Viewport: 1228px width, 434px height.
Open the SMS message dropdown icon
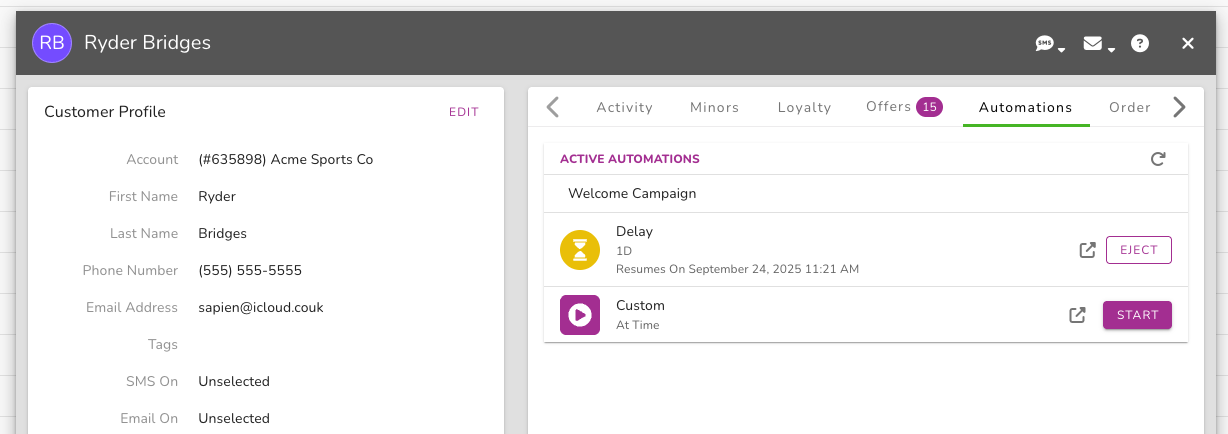1049,44
